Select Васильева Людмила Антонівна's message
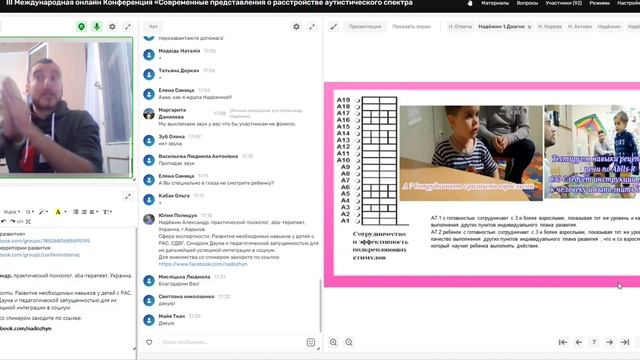Image resolution: width=640 pixels, height=360 pixels. click(x=176, y=163)
